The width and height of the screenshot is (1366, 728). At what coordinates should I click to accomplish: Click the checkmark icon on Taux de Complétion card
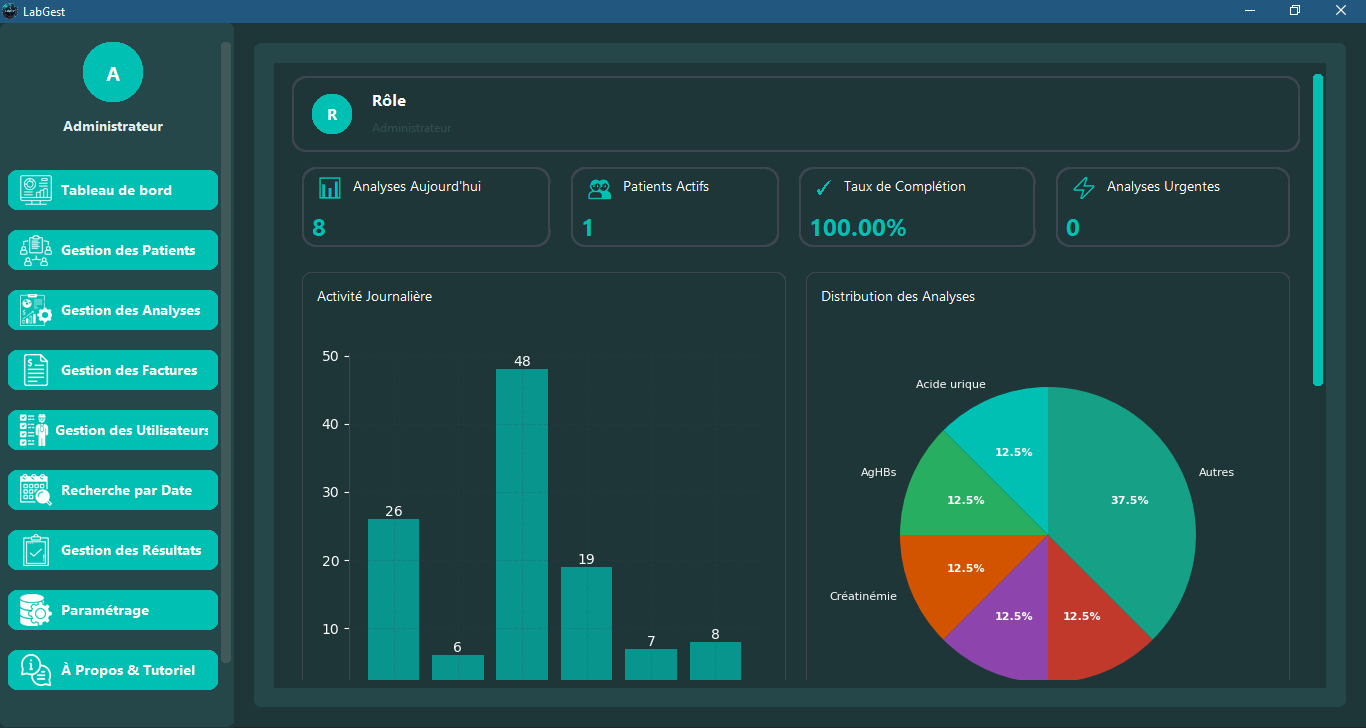(x=824, y=187)
